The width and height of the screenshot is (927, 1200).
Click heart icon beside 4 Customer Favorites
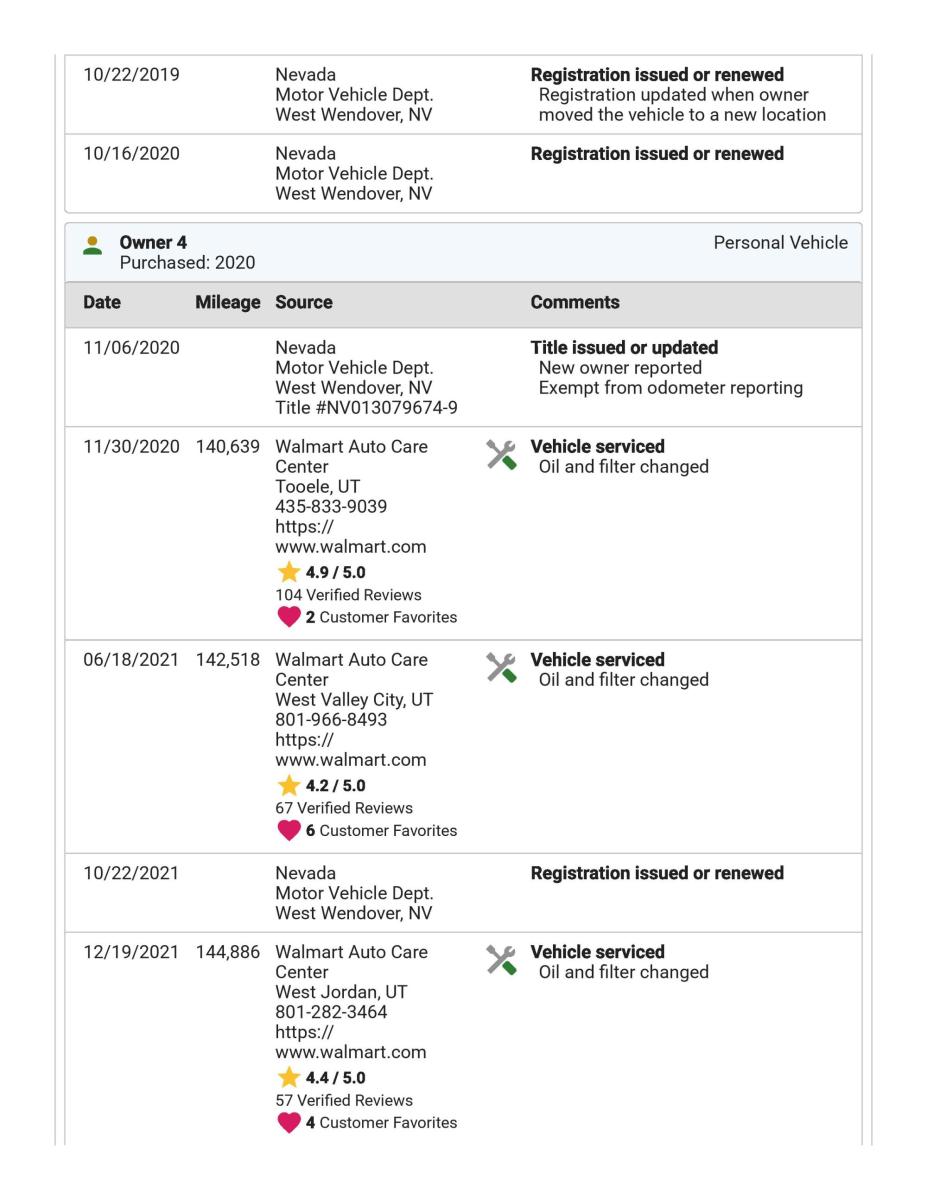(288, 1123)
